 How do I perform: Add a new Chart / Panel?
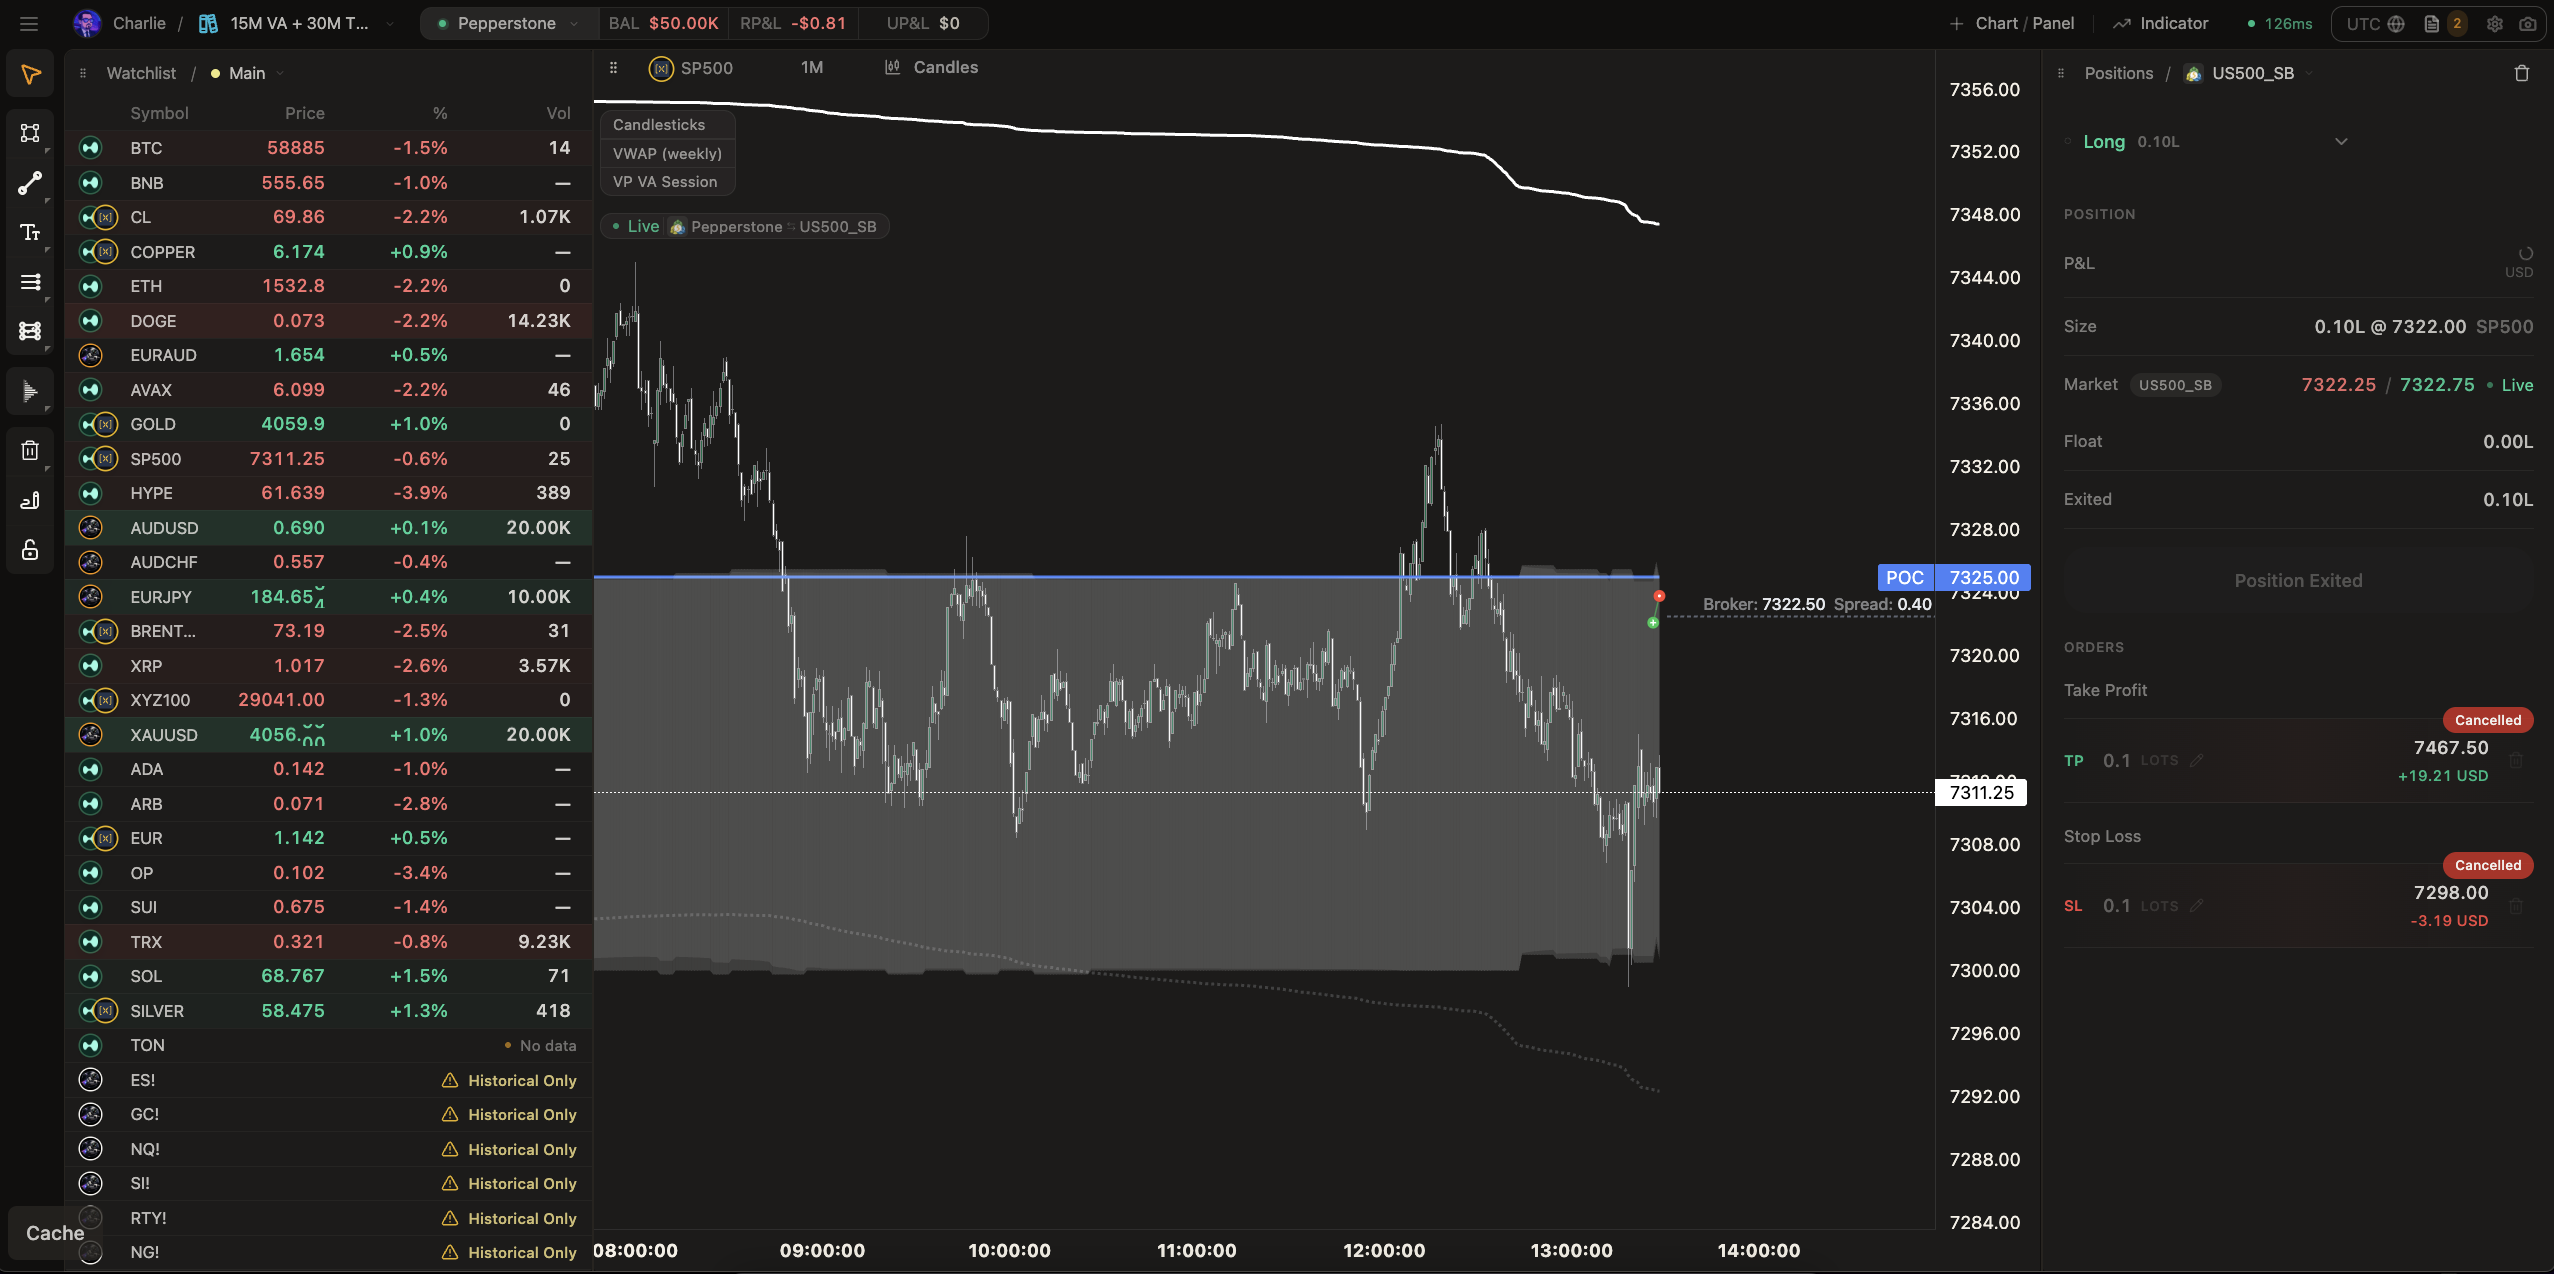pyautogui.click(x=2012, y=23)
